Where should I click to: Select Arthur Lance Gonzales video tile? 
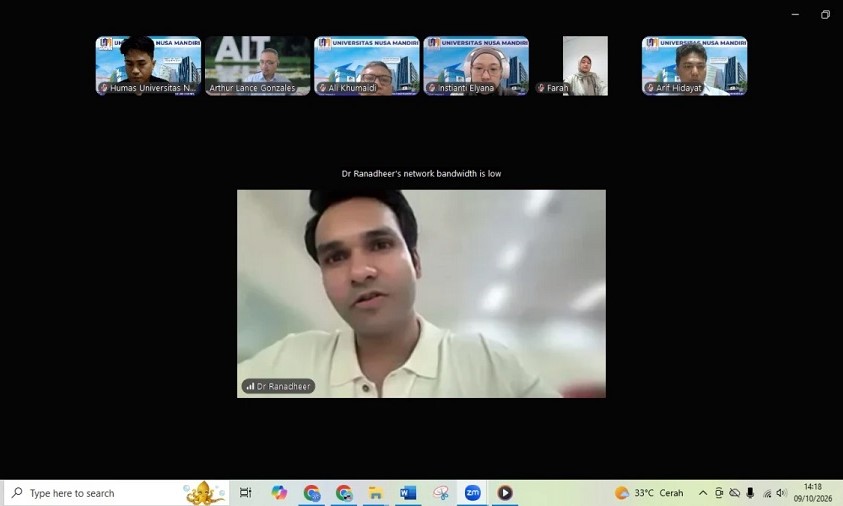[x=258, y=66]
